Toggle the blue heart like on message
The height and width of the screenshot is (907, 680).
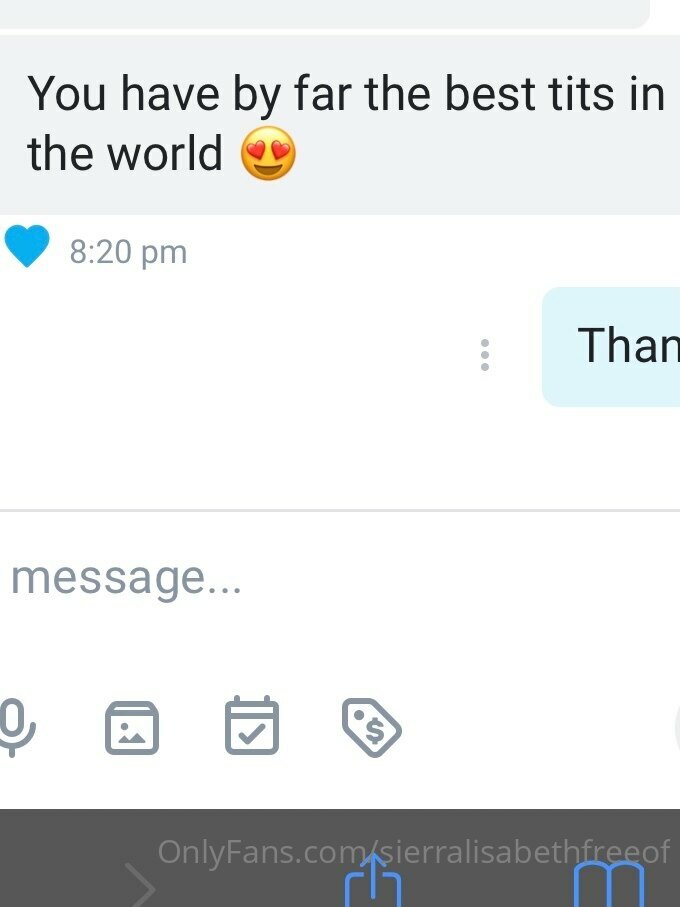27,246
